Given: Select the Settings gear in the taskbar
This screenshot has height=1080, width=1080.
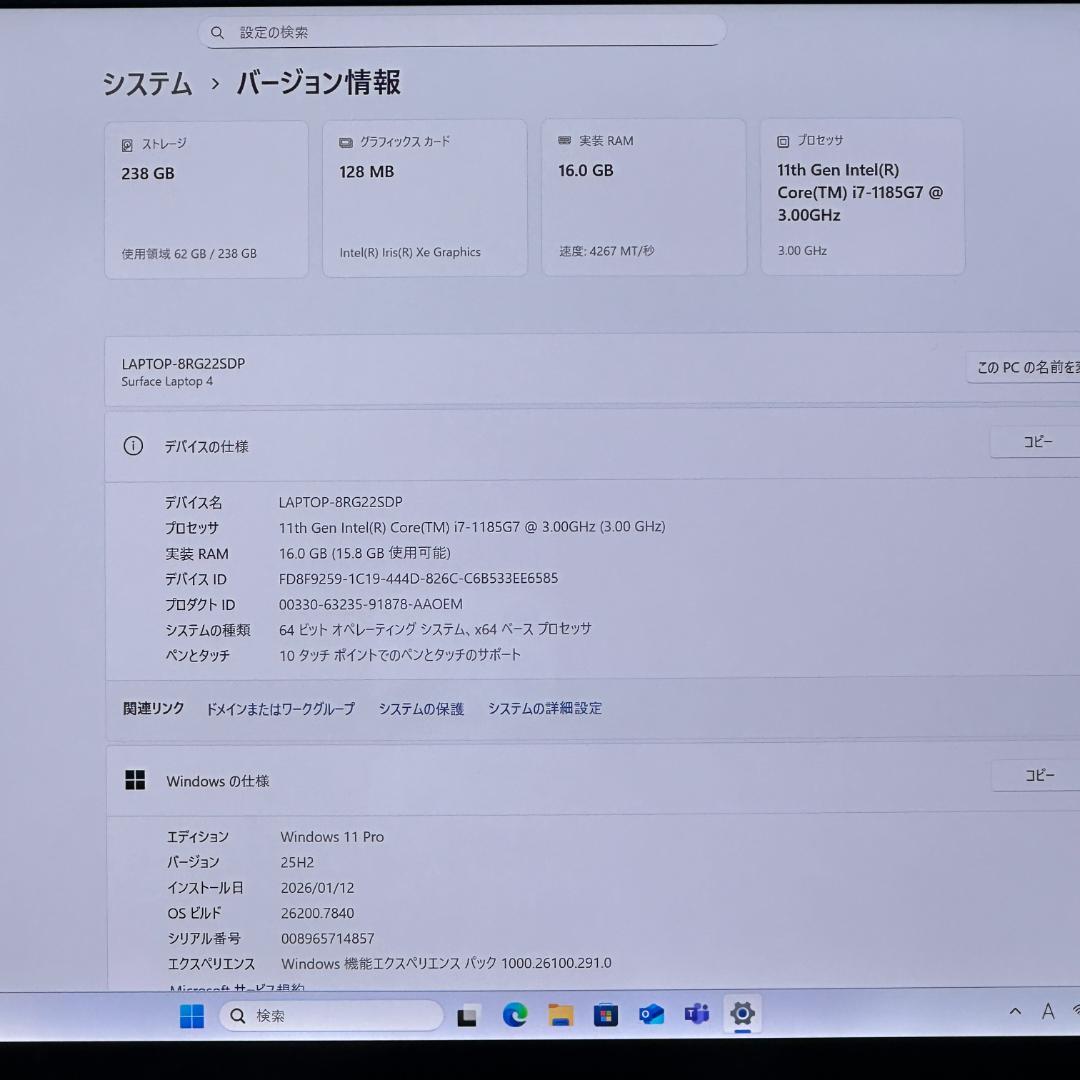Looking at the screenshot, I should point(742,1014).
